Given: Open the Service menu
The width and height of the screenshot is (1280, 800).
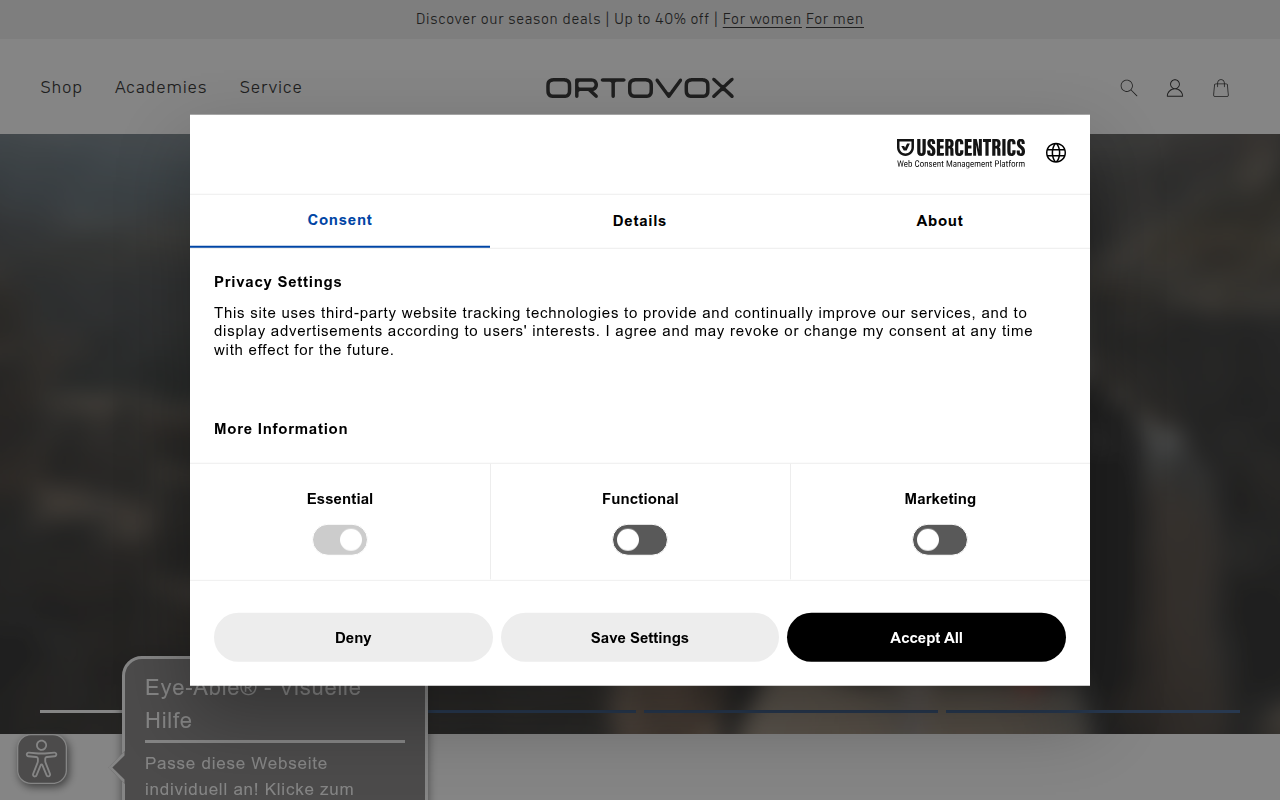Looking at the screenshot, I should (x=271, y=87).
